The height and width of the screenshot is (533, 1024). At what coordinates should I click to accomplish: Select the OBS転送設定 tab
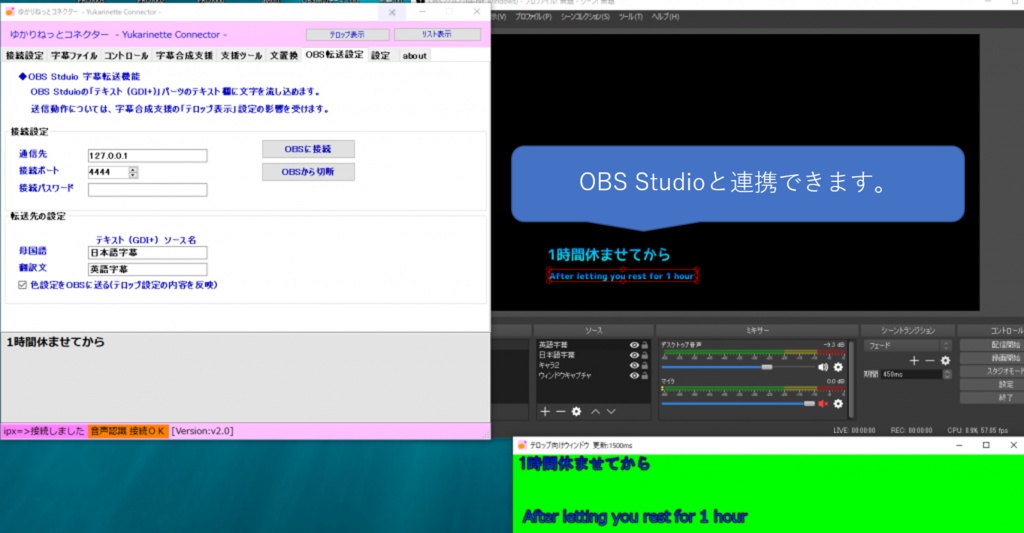click(x=334, y=55)
